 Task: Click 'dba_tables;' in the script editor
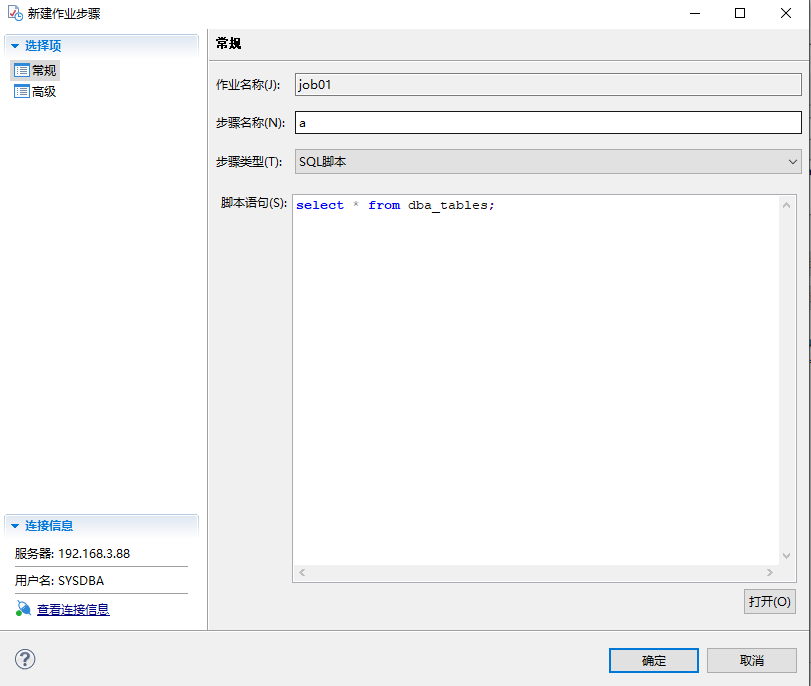point(451,205)
